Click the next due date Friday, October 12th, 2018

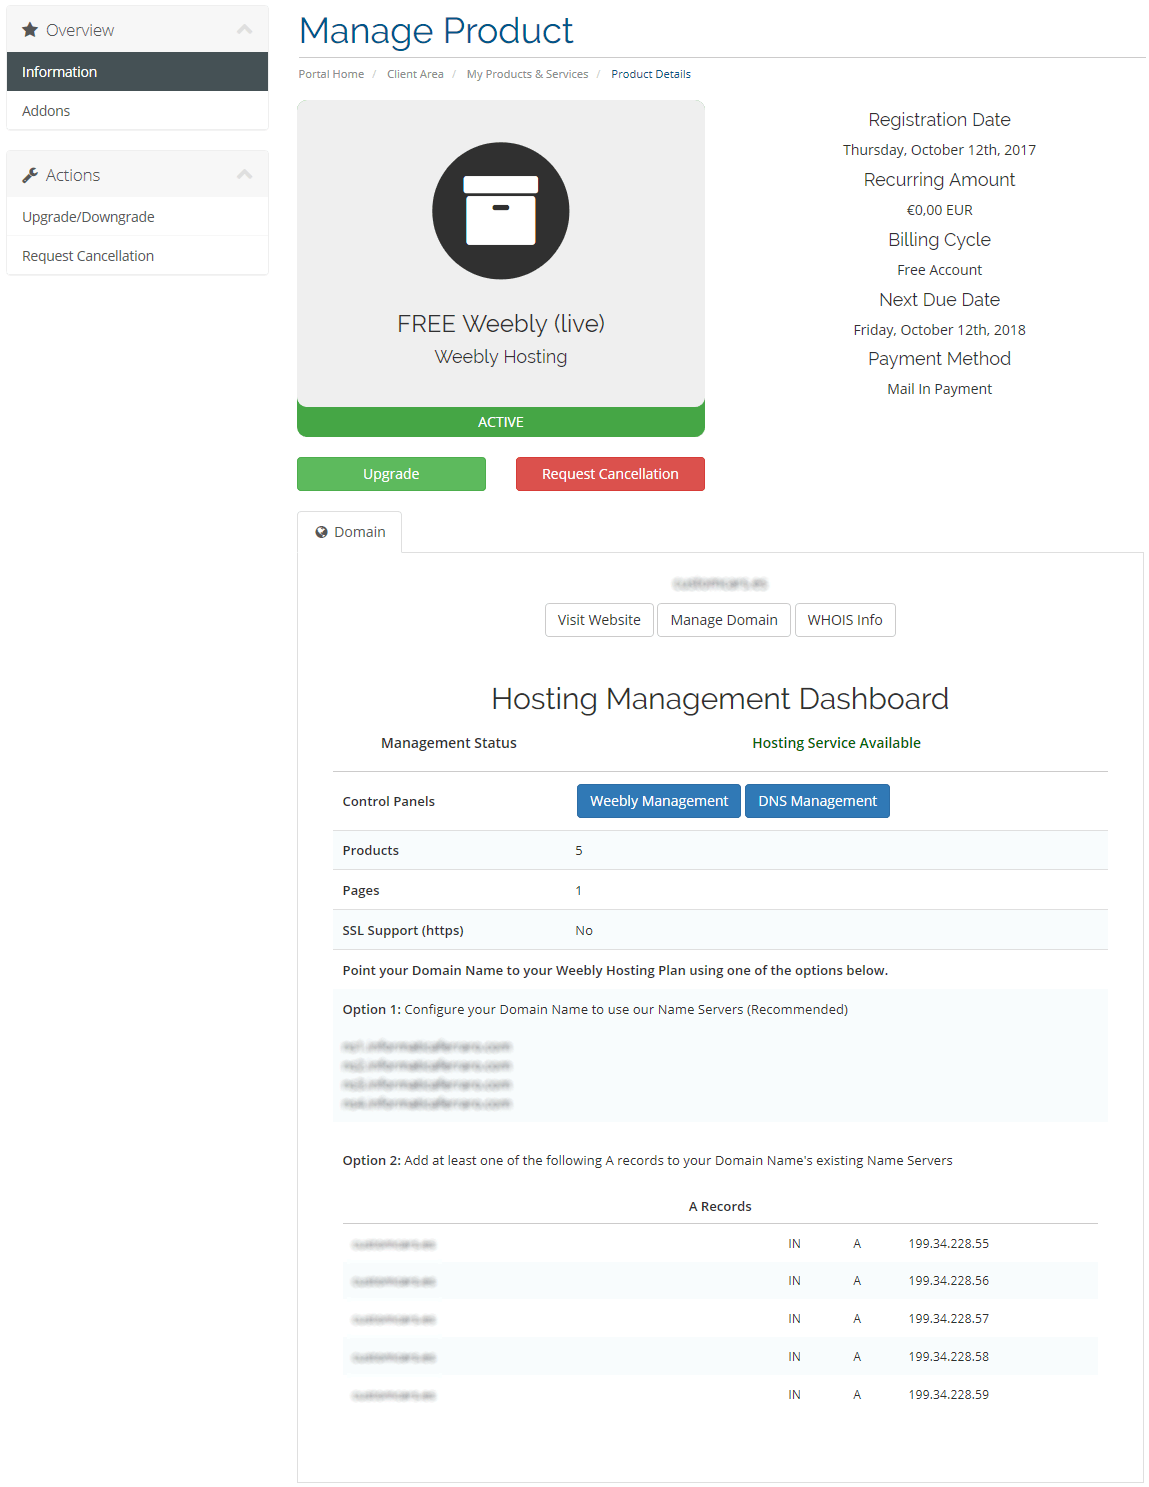(939, 330)
